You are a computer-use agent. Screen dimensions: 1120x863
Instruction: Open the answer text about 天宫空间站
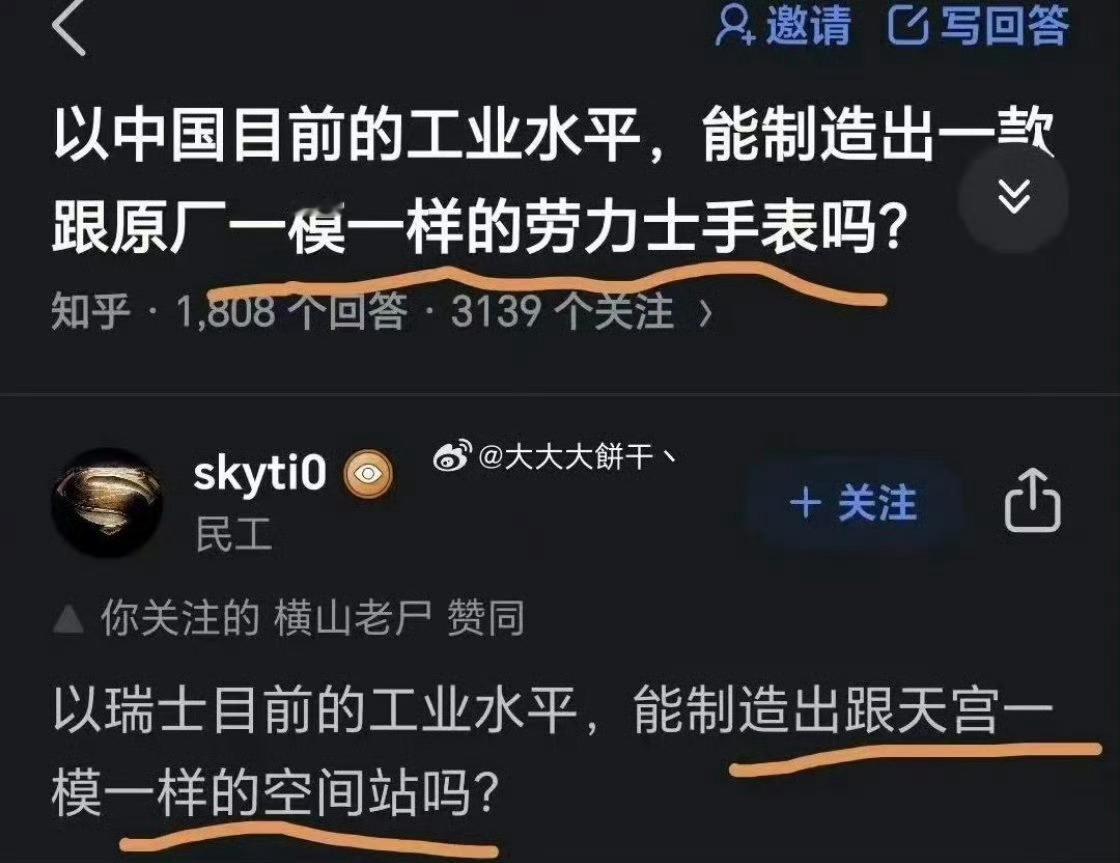click(x=554, y=752)
